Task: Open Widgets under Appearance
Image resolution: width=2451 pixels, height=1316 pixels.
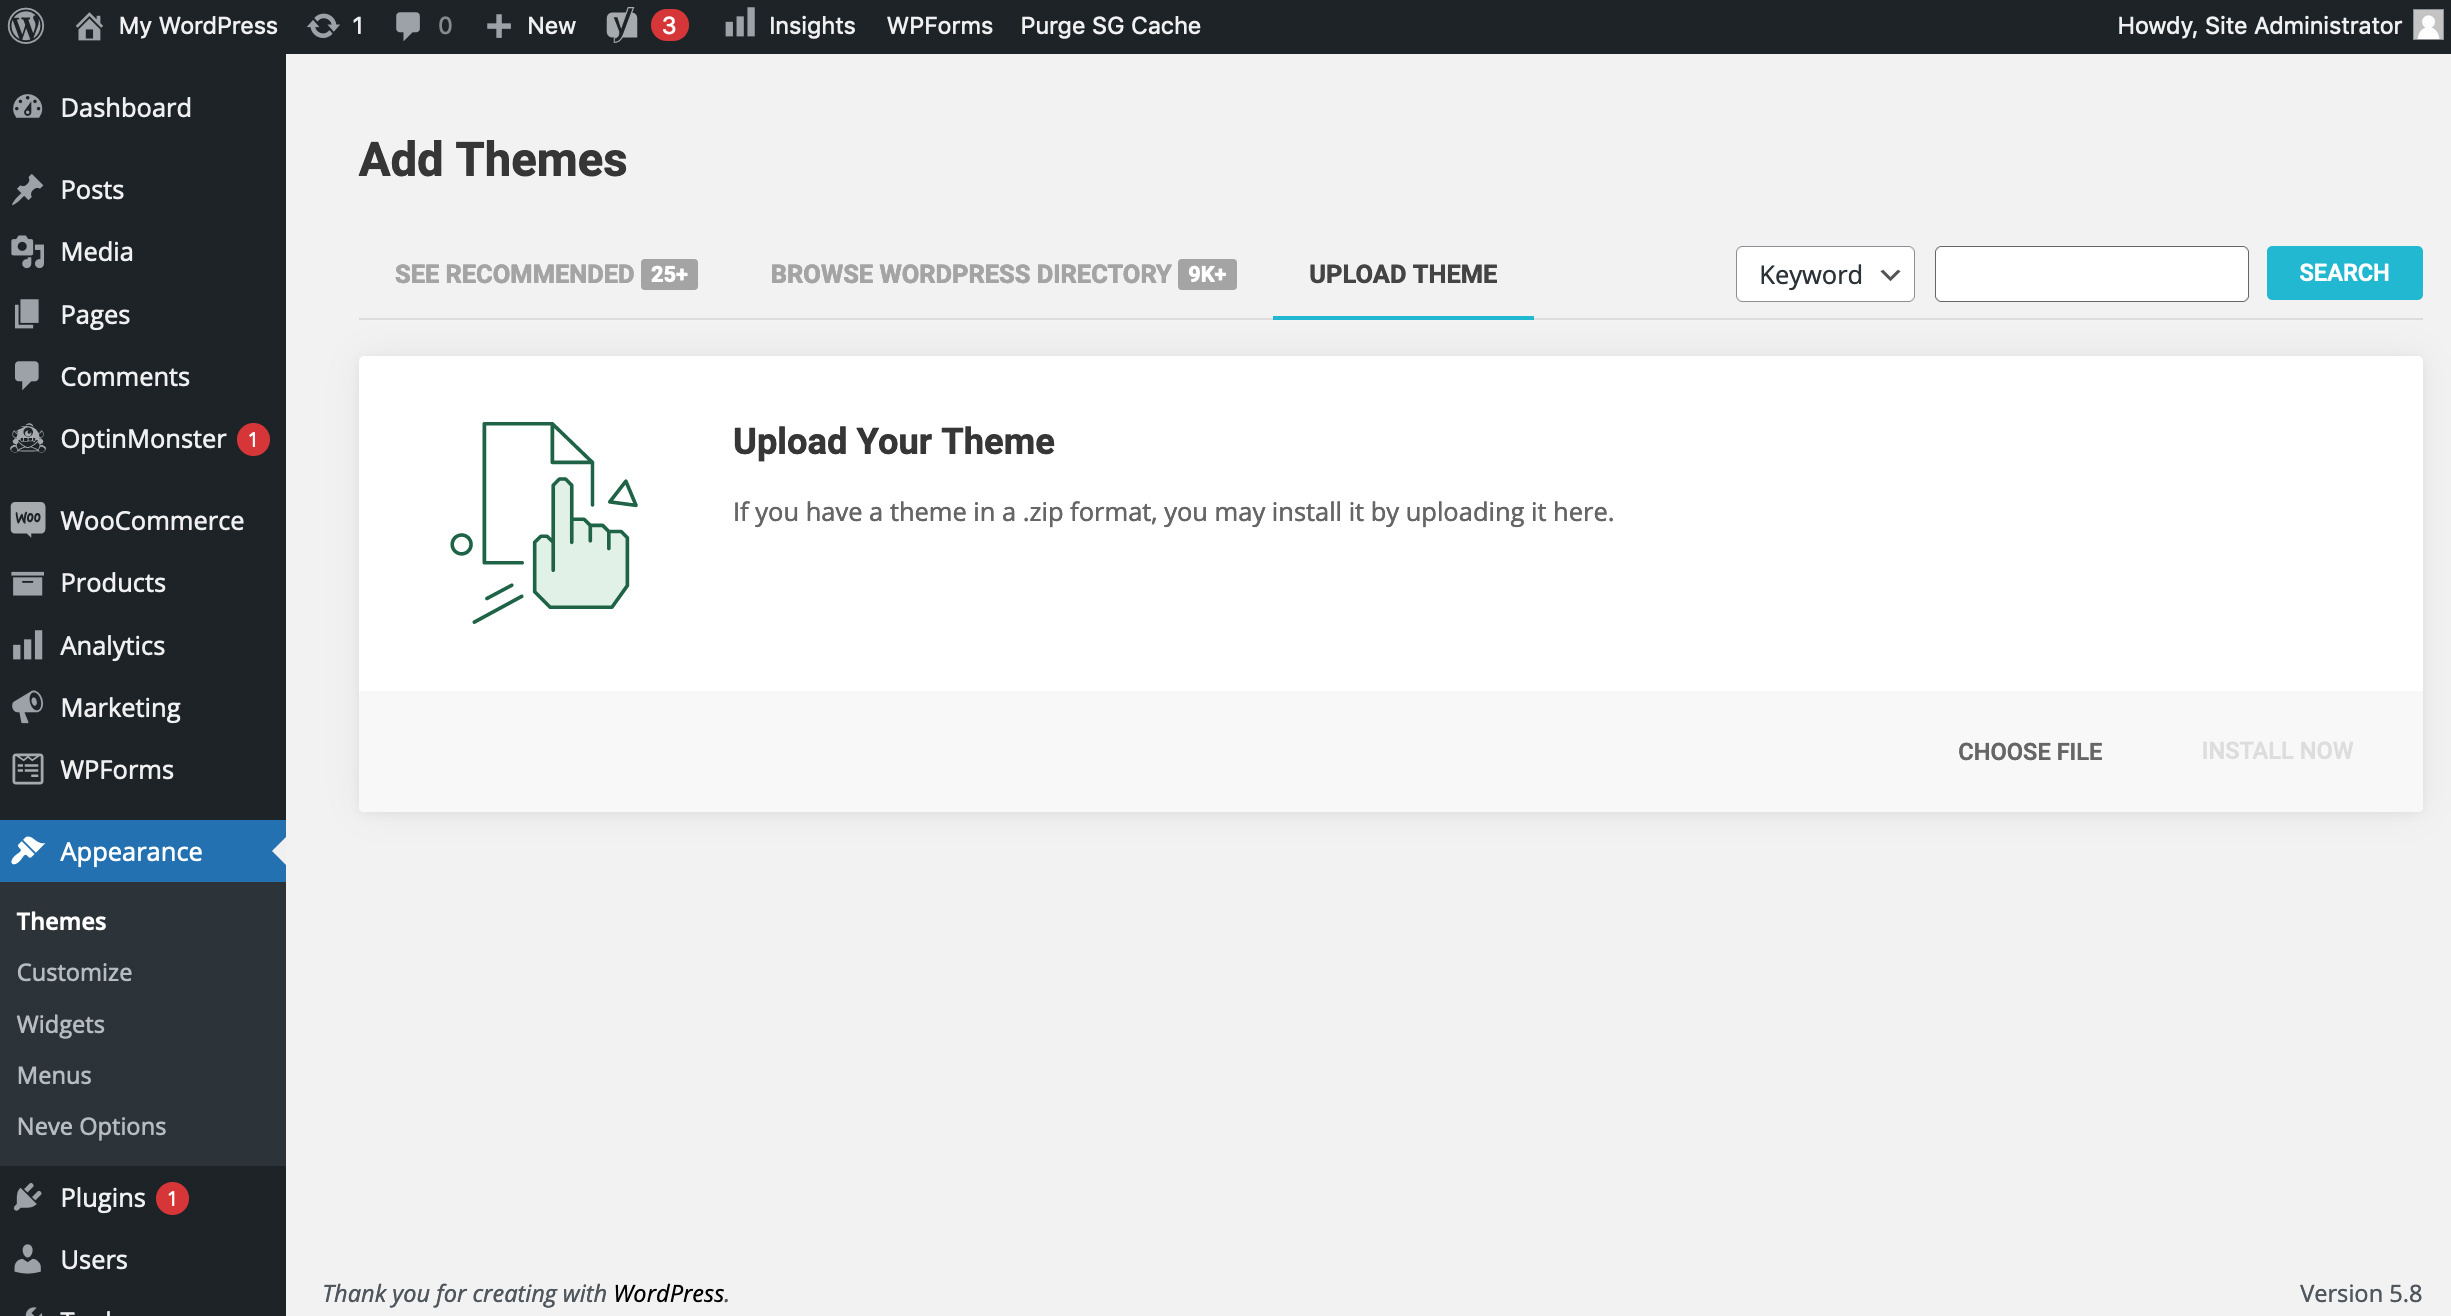Action: pyautogui.click(x=61, y=1024)
